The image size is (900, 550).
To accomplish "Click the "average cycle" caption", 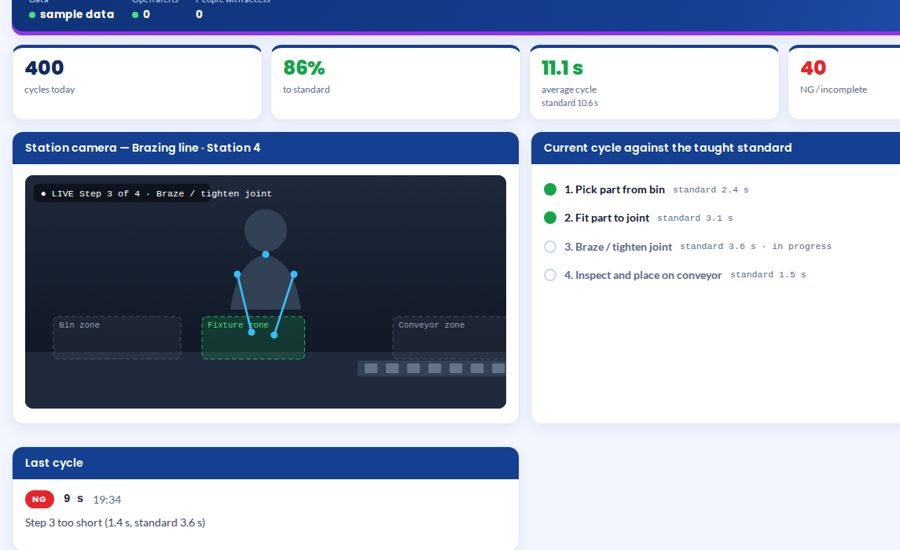I will tap(569, 90).
